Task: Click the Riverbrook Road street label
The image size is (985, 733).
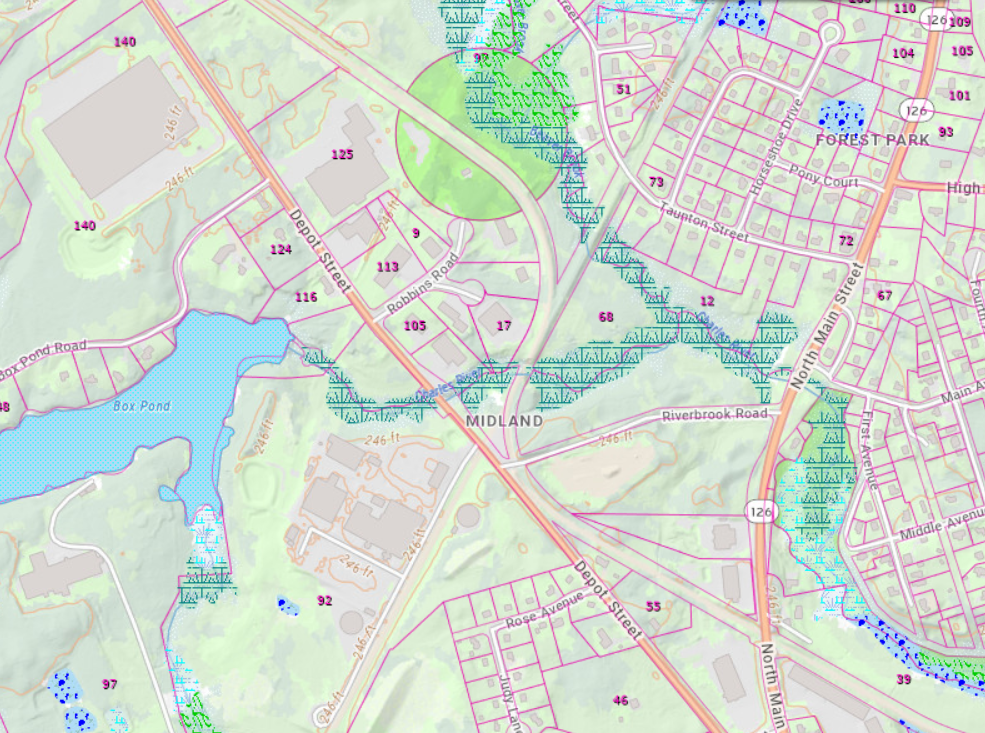Action: (714, 414)
